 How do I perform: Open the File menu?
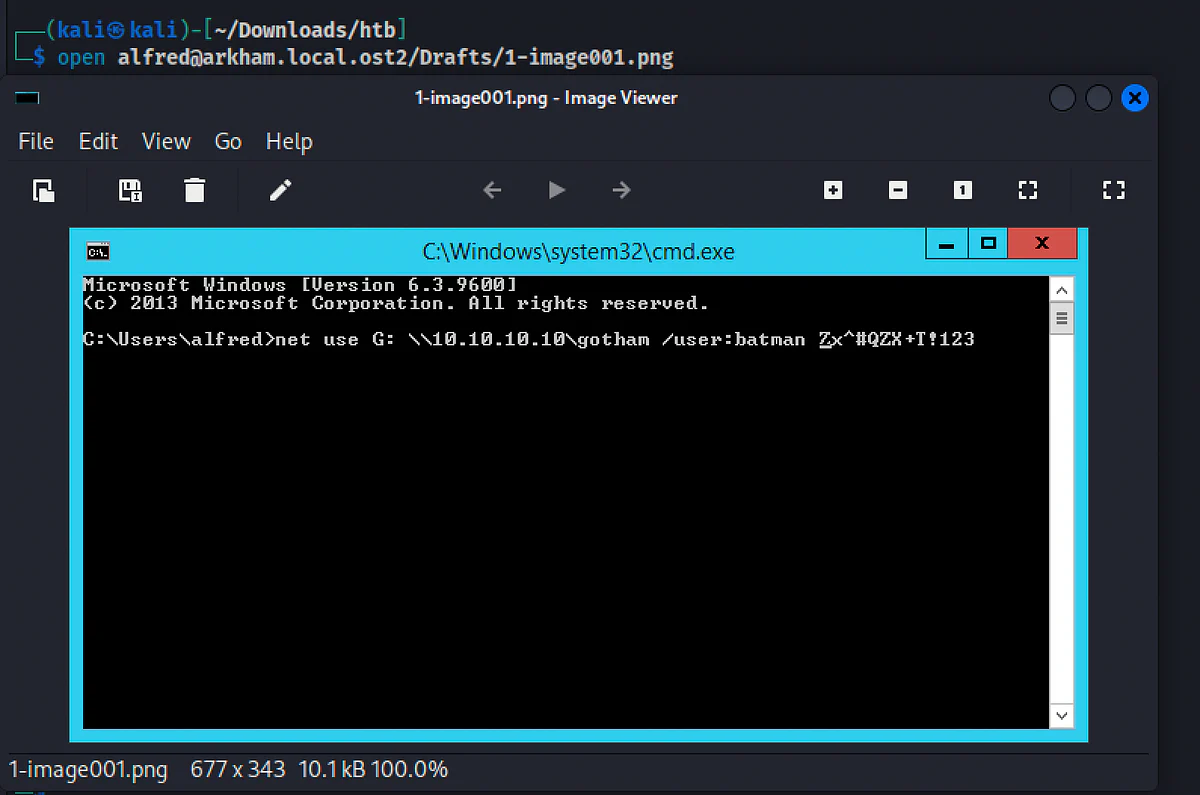(36, 142)
